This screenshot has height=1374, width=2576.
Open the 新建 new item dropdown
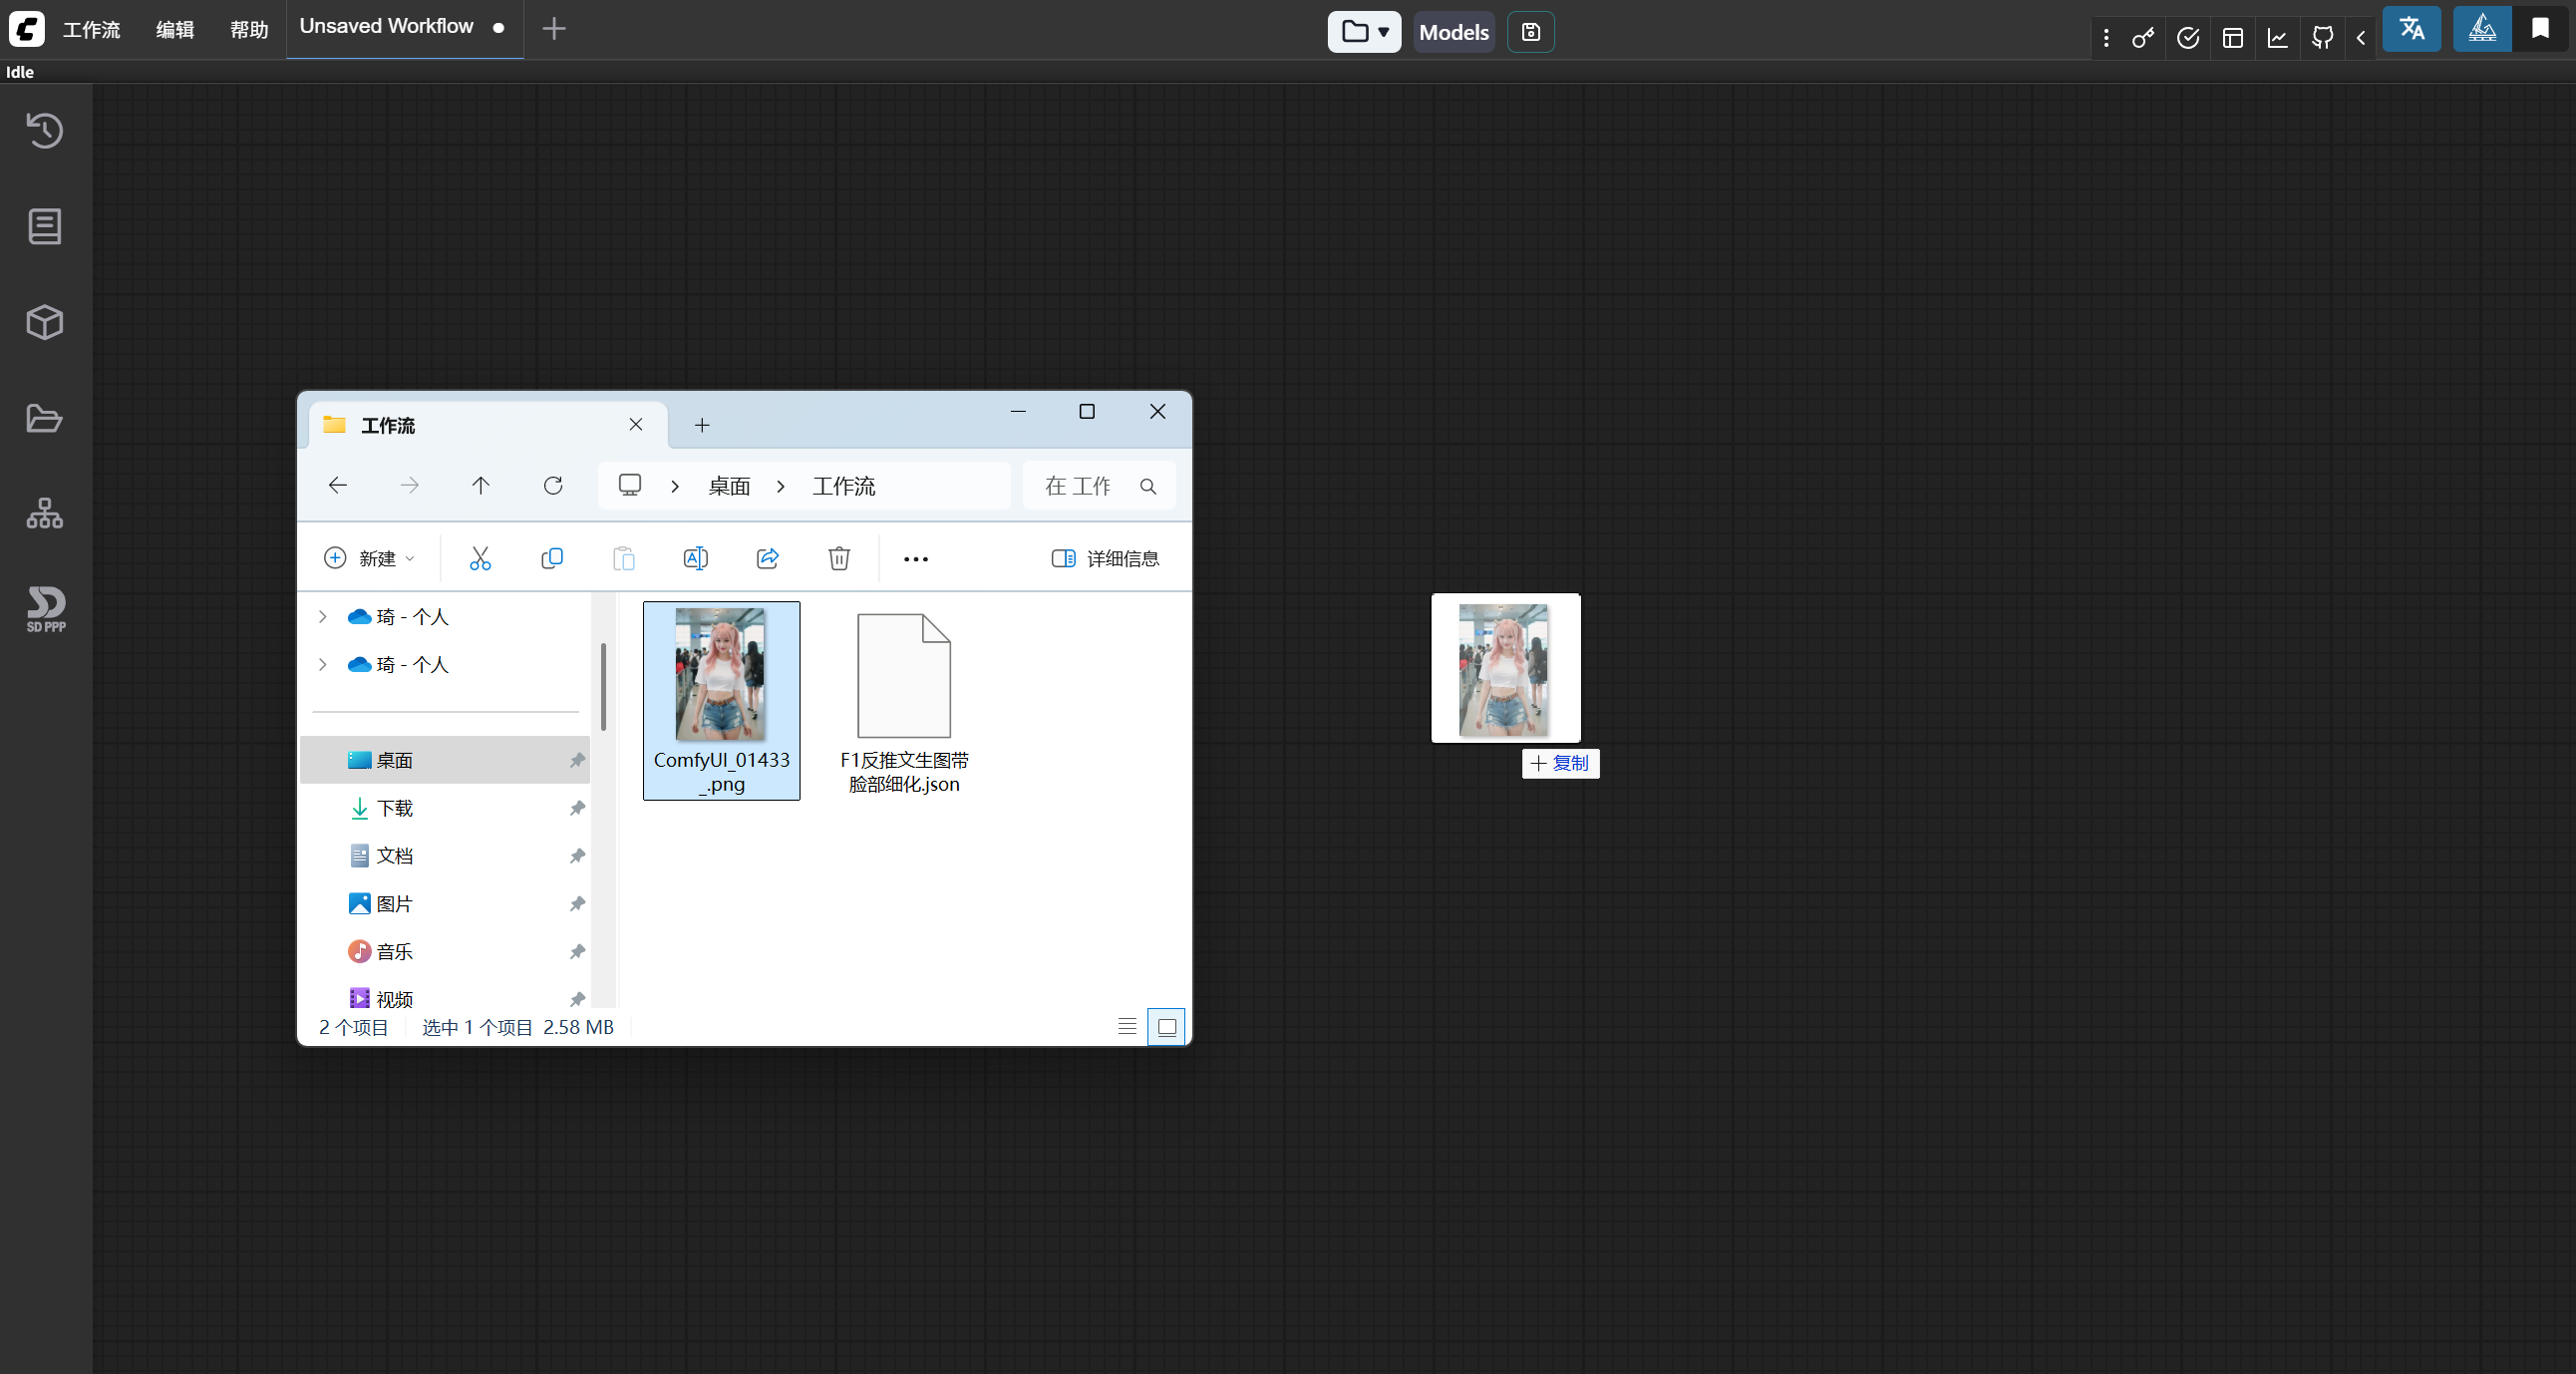369,558
